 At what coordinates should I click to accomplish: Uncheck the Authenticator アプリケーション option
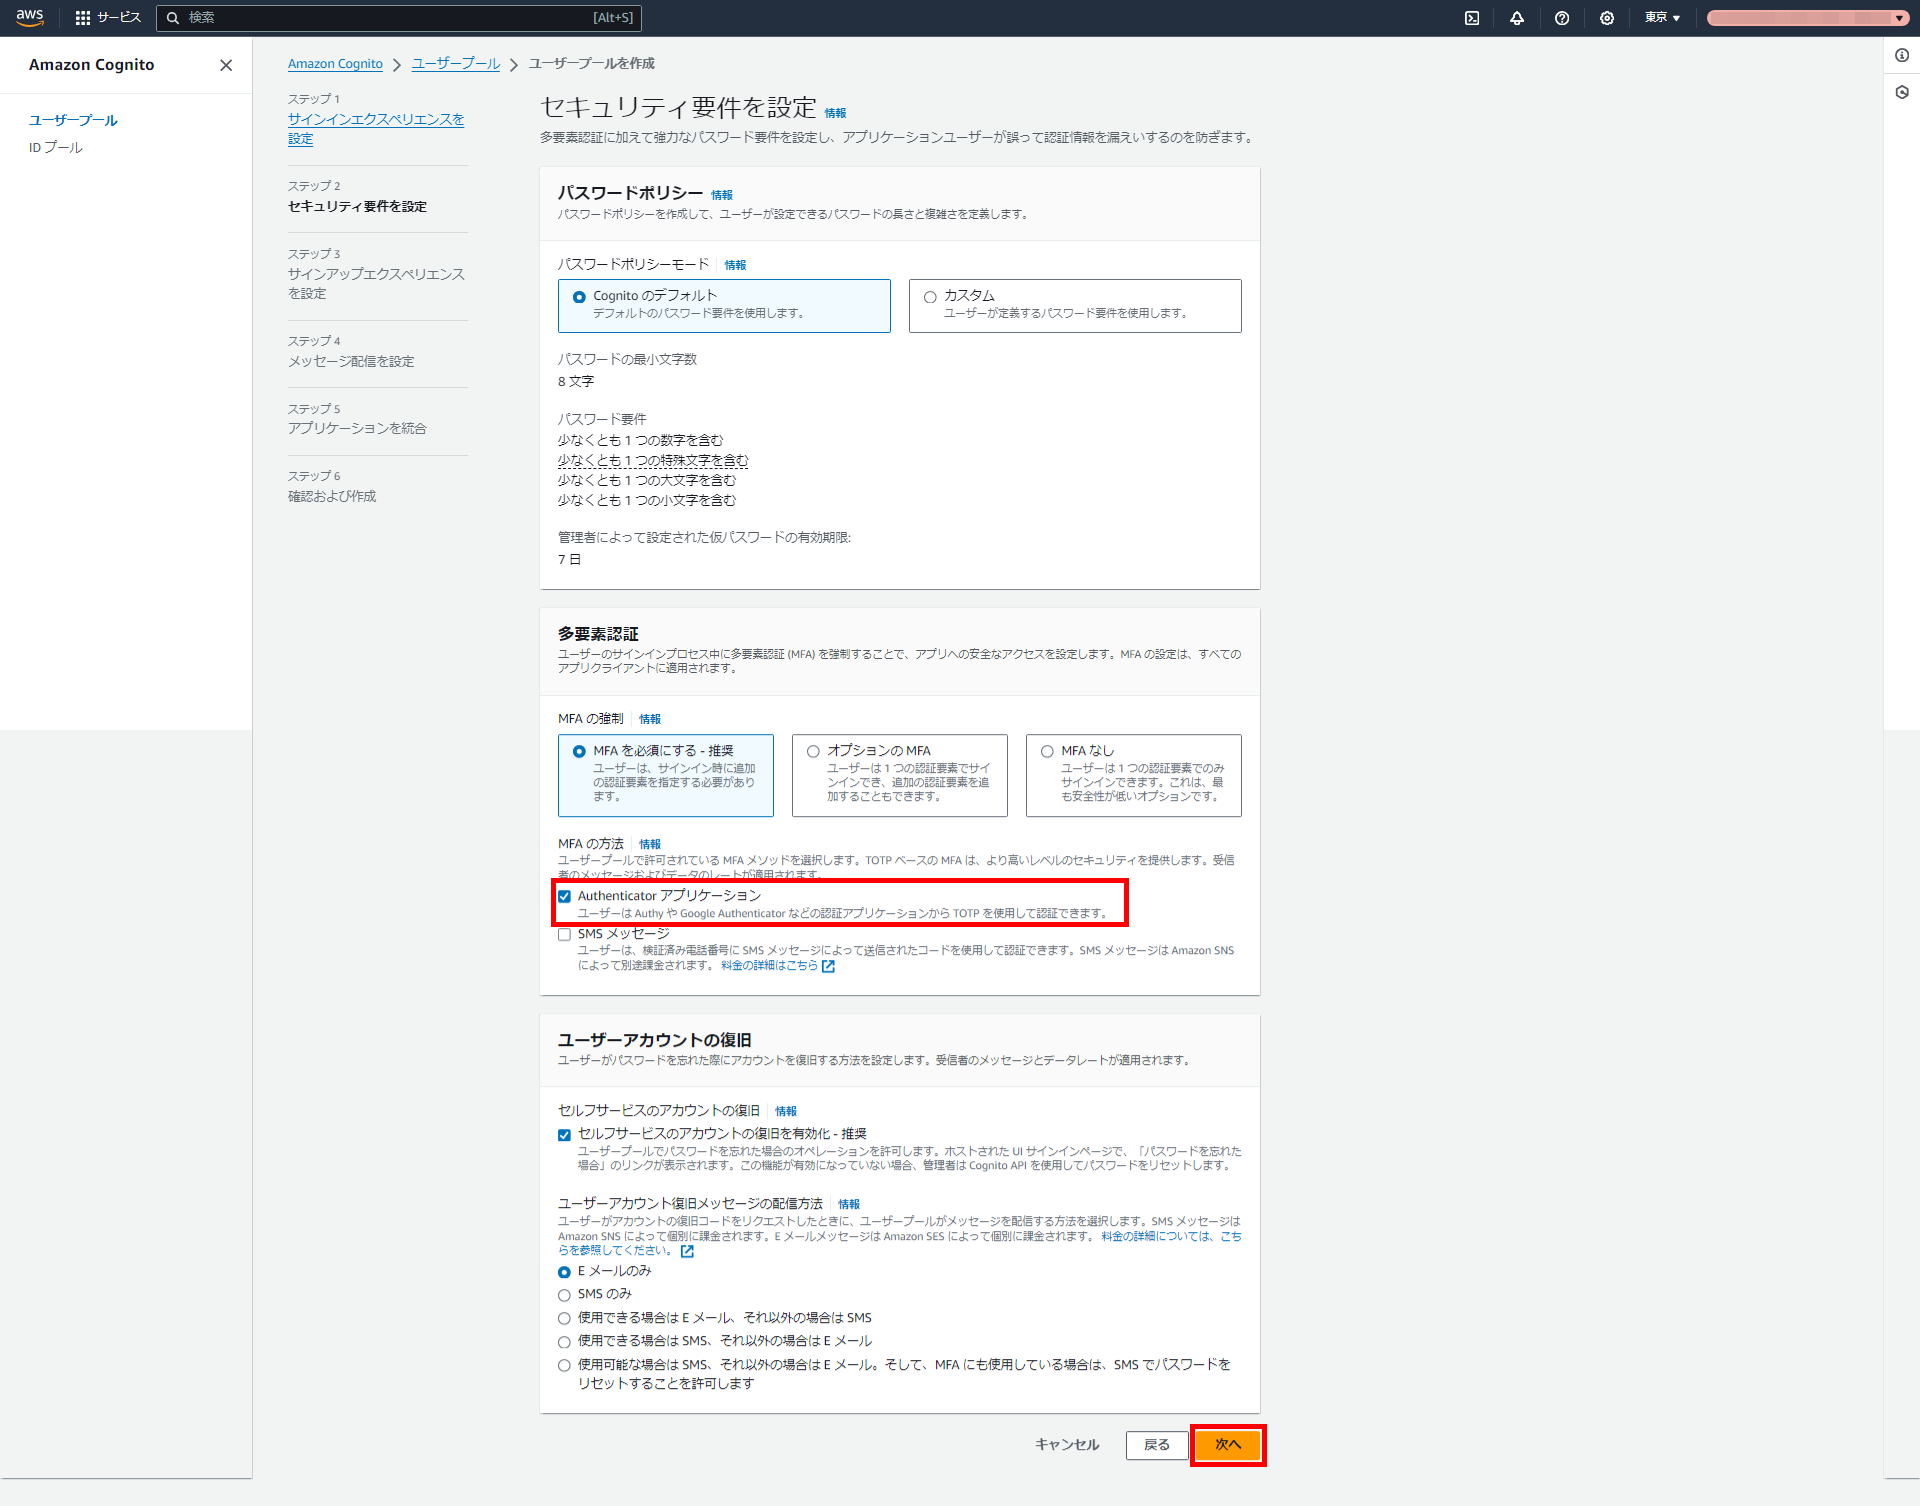565,896
